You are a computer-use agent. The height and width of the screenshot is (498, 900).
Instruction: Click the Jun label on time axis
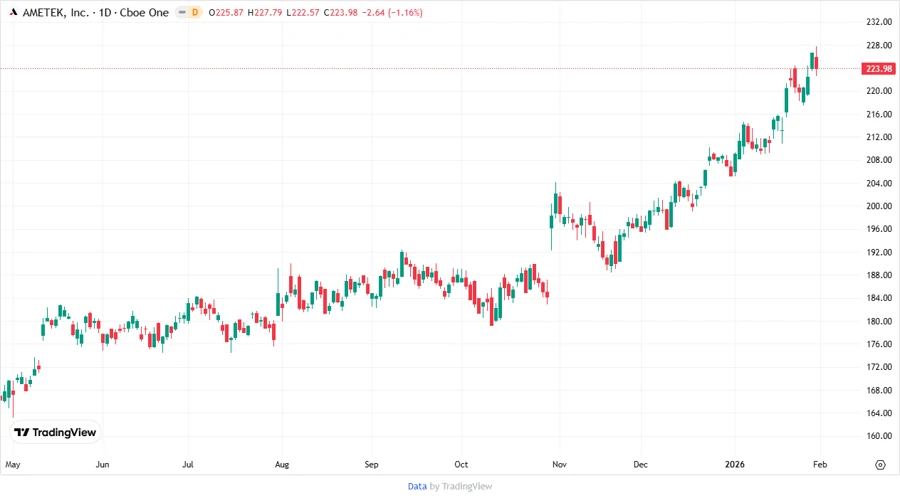coord(102,465)
